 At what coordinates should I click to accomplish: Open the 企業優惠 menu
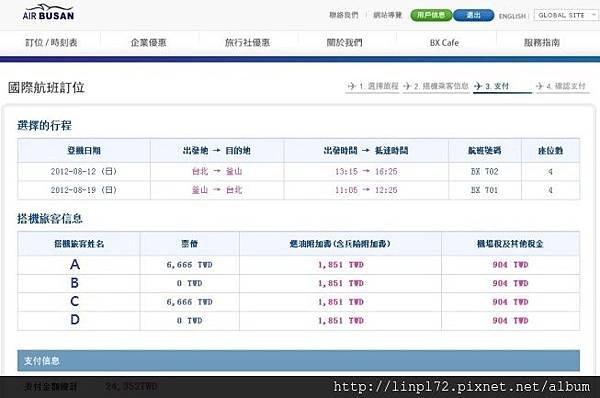[148, 42]
